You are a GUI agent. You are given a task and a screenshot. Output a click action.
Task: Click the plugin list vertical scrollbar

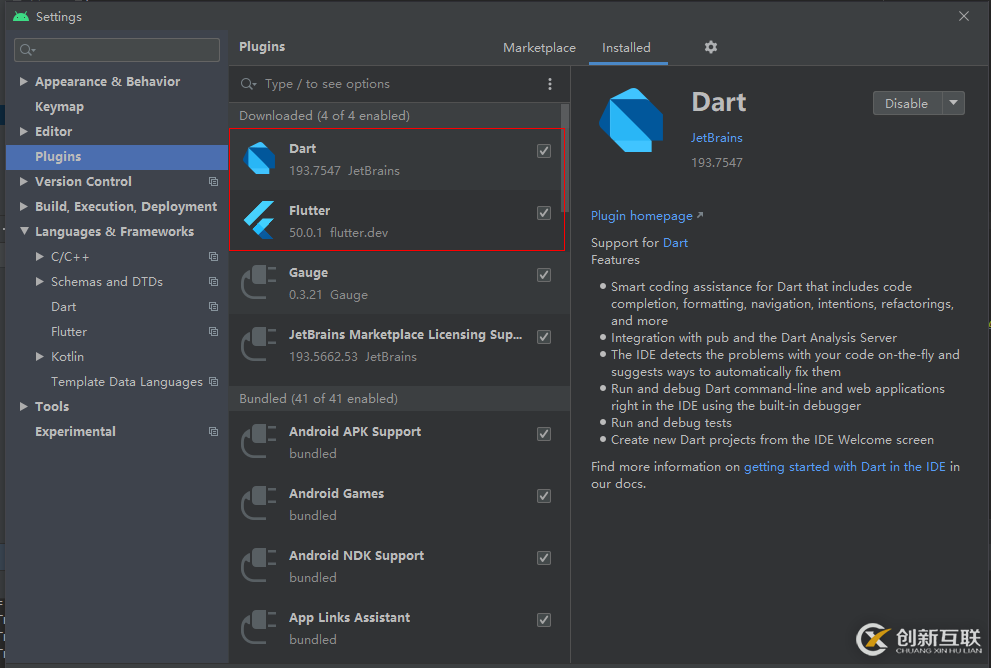(x=565, y=160)
